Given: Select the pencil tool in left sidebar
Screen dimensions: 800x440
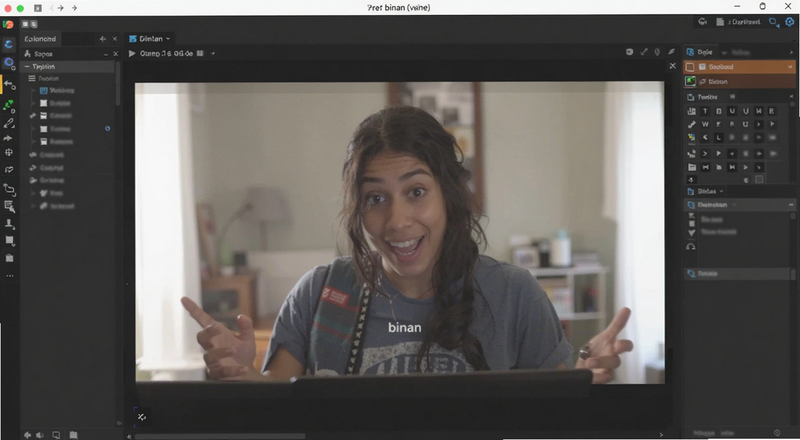Looking at the screenshot, I should pos(9,124).
